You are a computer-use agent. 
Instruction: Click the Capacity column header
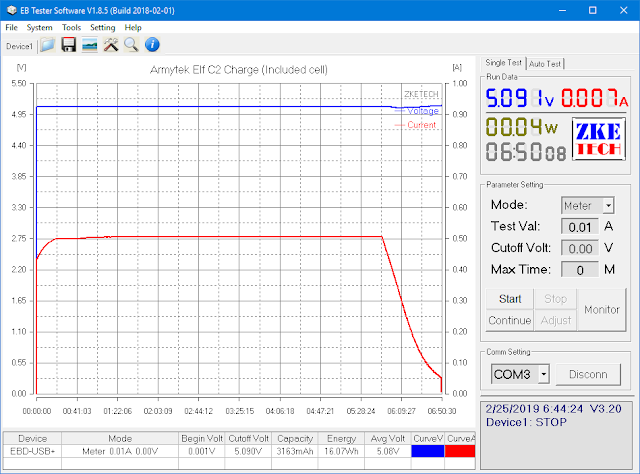pyautogui.click(x=295, y=438)
